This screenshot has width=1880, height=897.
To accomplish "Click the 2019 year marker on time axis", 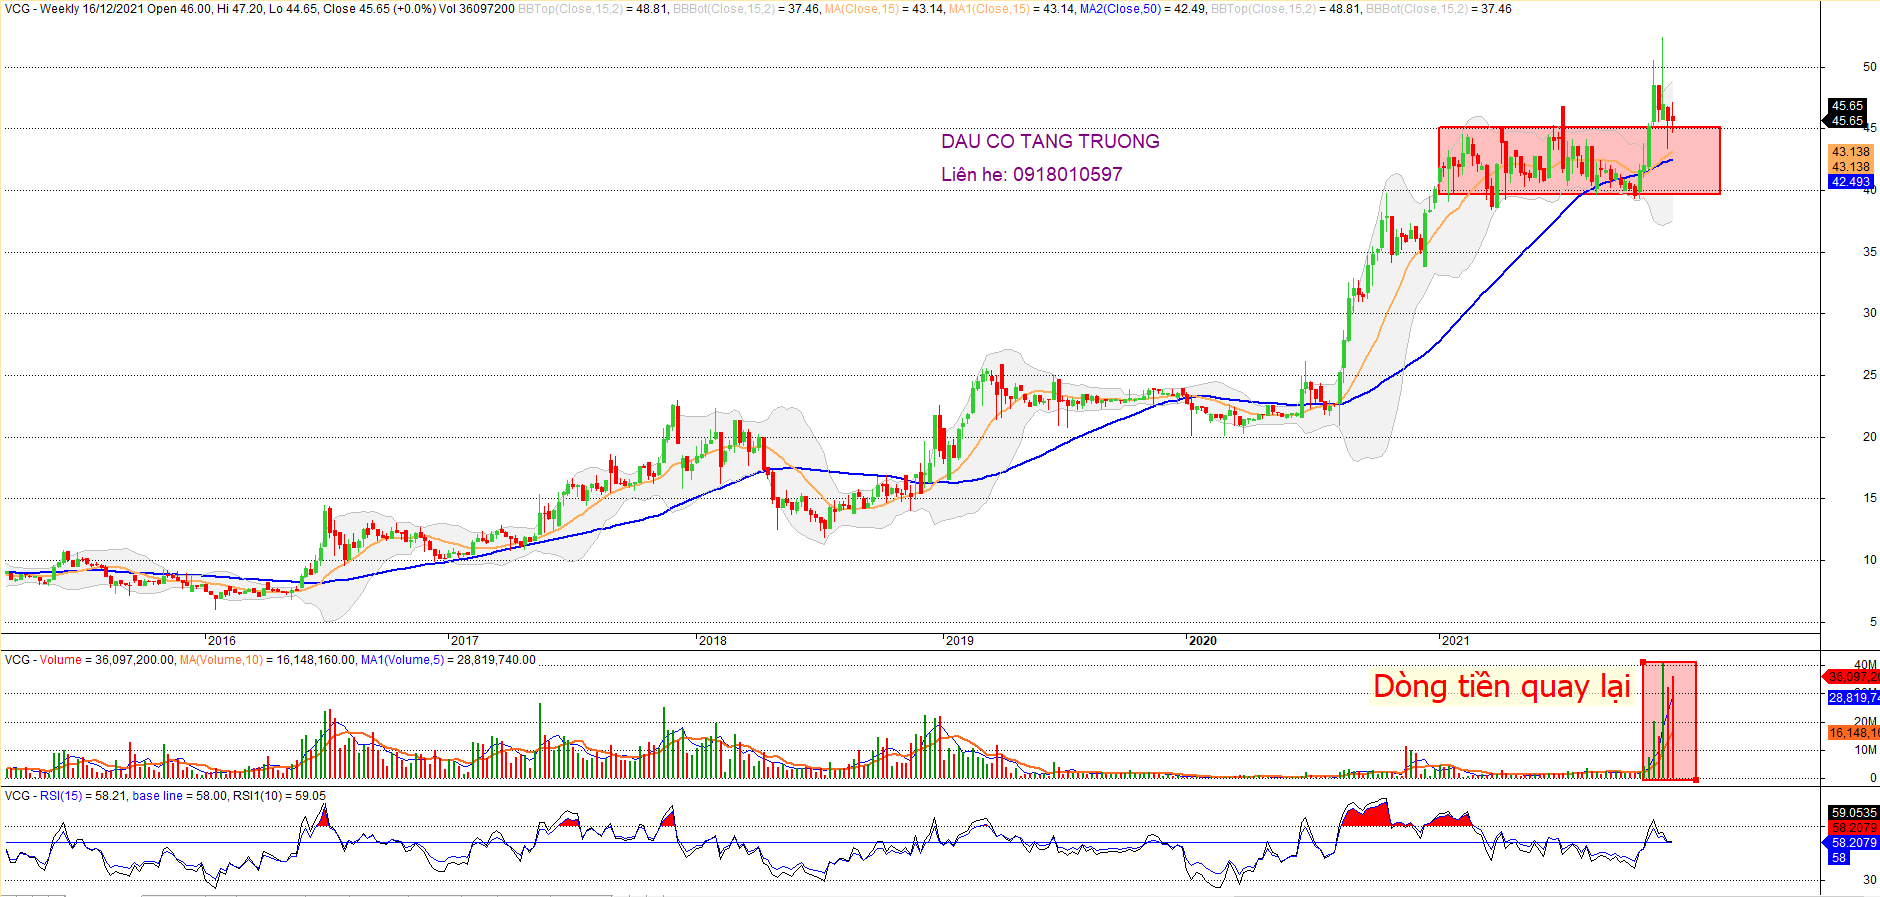I will (x=959, y=641).
